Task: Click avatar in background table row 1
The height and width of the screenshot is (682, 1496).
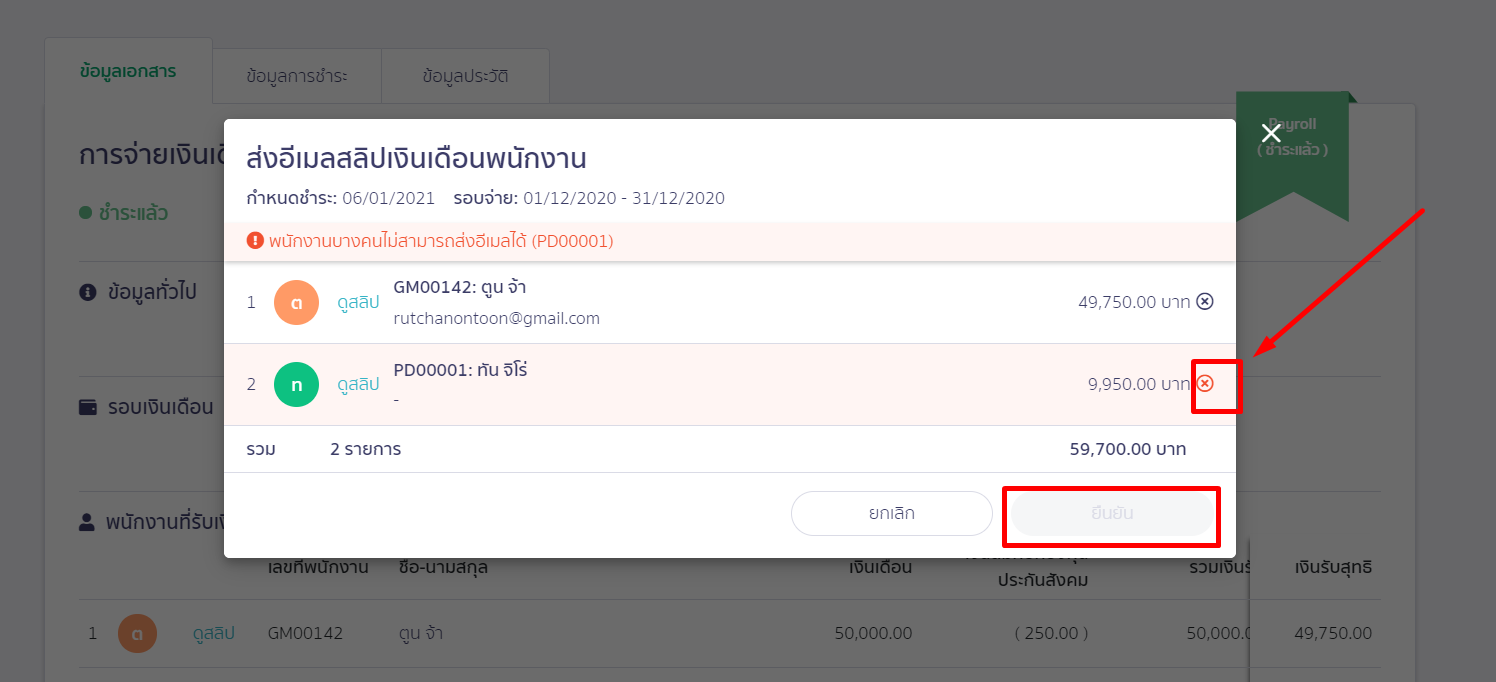Action: [x=137, y=633]
